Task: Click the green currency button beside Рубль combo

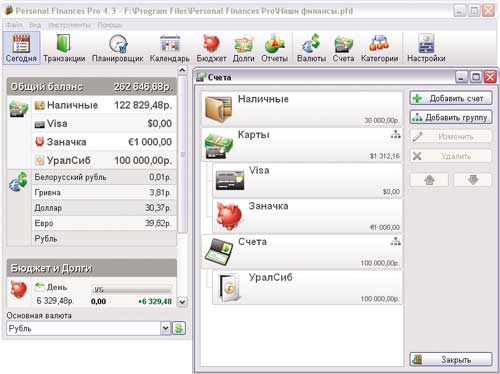Action: point(179,328)
